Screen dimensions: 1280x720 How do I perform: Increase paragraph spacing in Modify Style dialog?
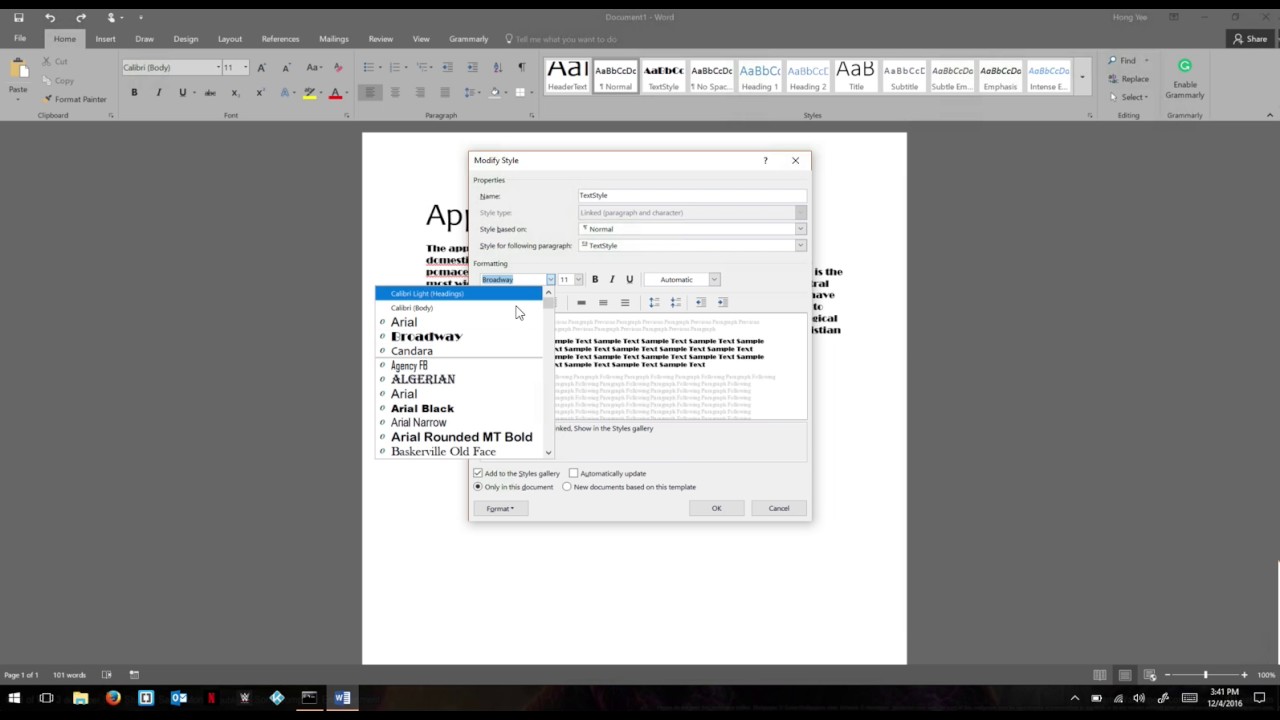[x=654, y=302]
